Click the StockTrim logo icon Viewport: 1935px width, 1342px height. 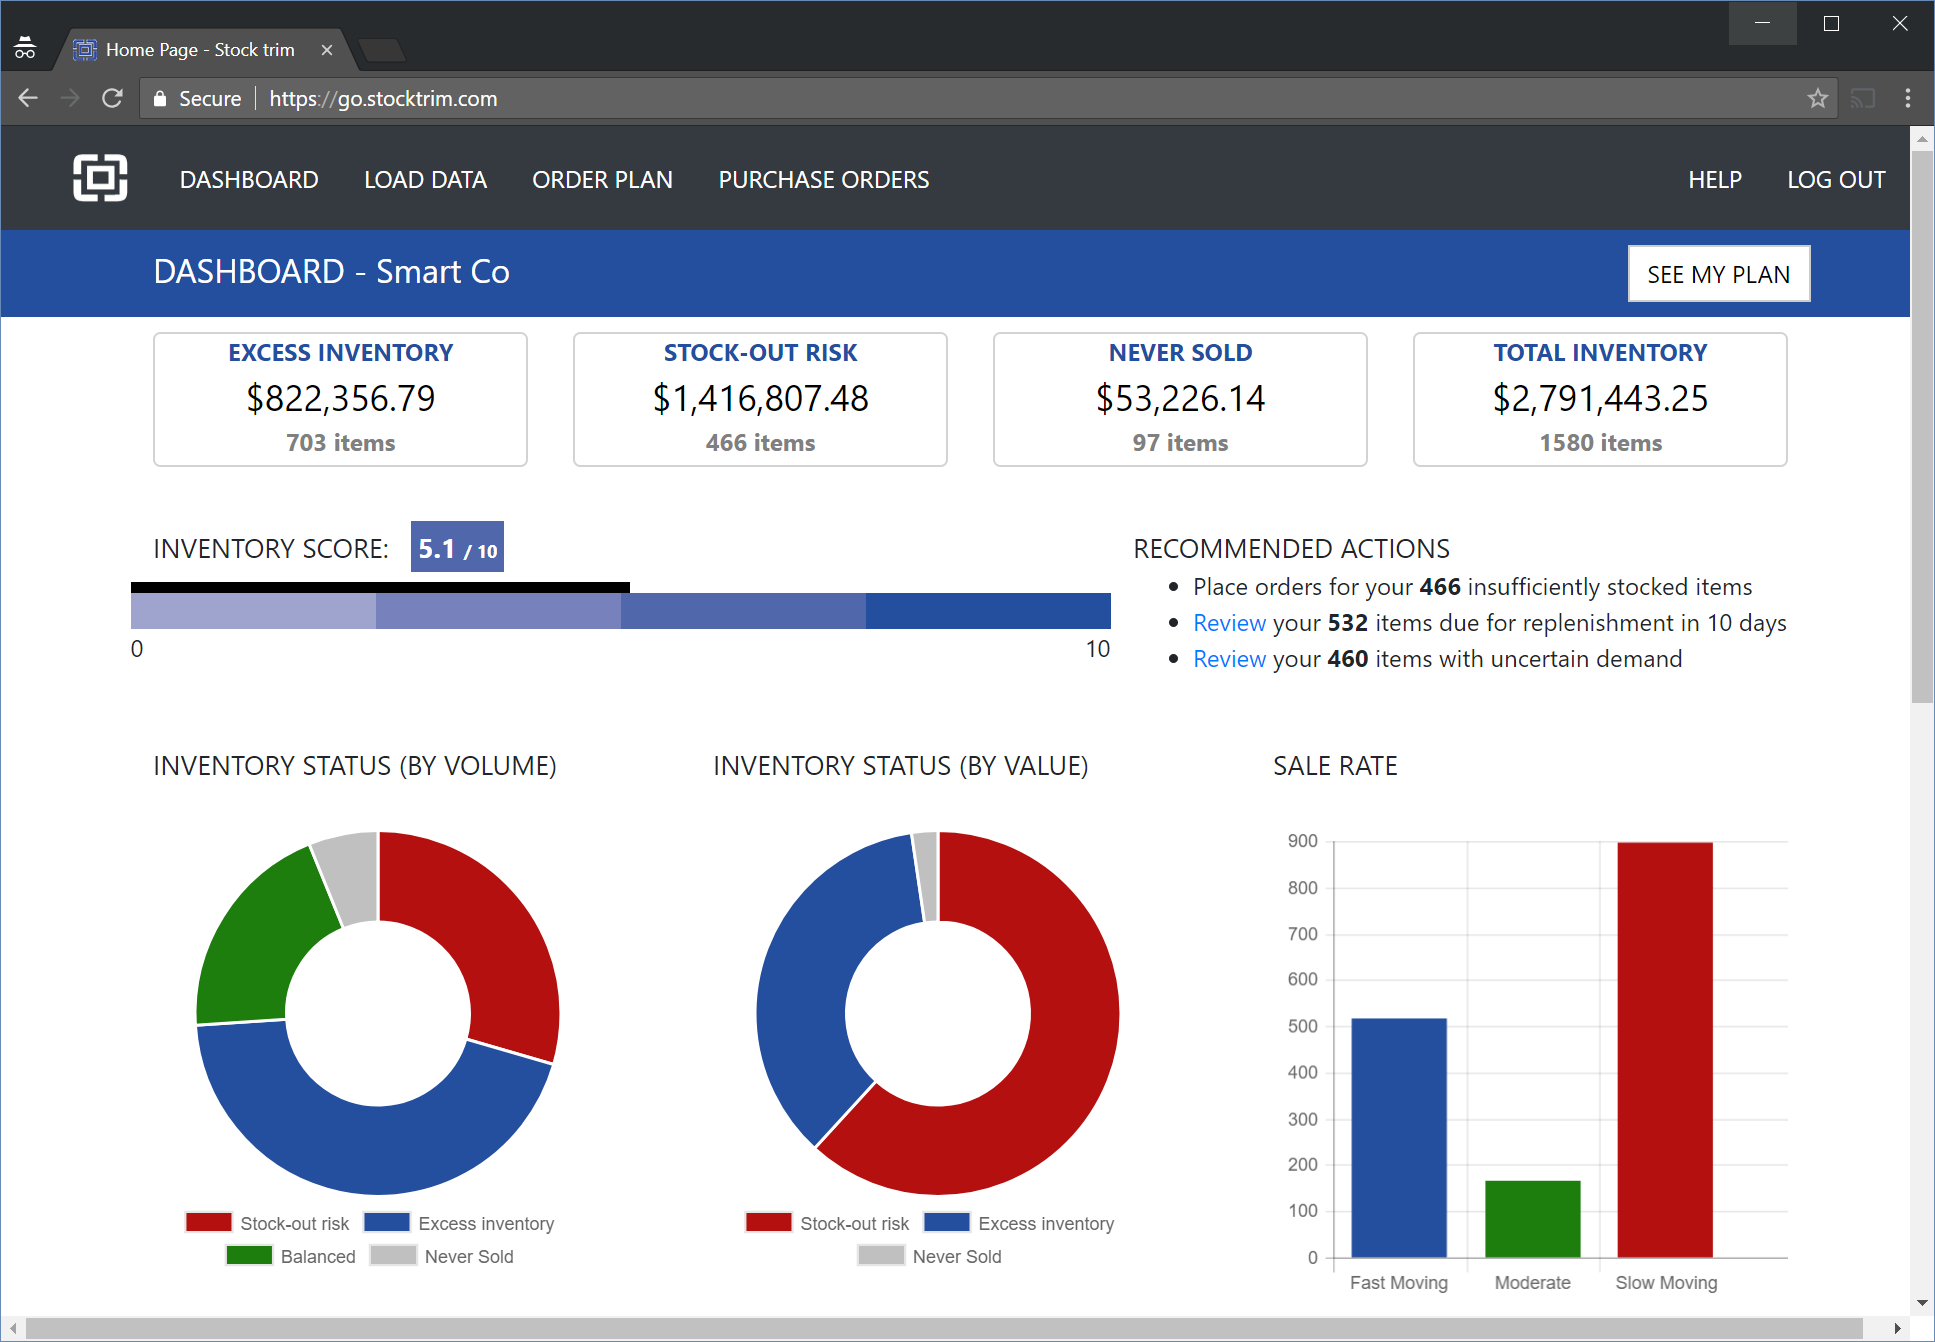(x=100, y=179)
